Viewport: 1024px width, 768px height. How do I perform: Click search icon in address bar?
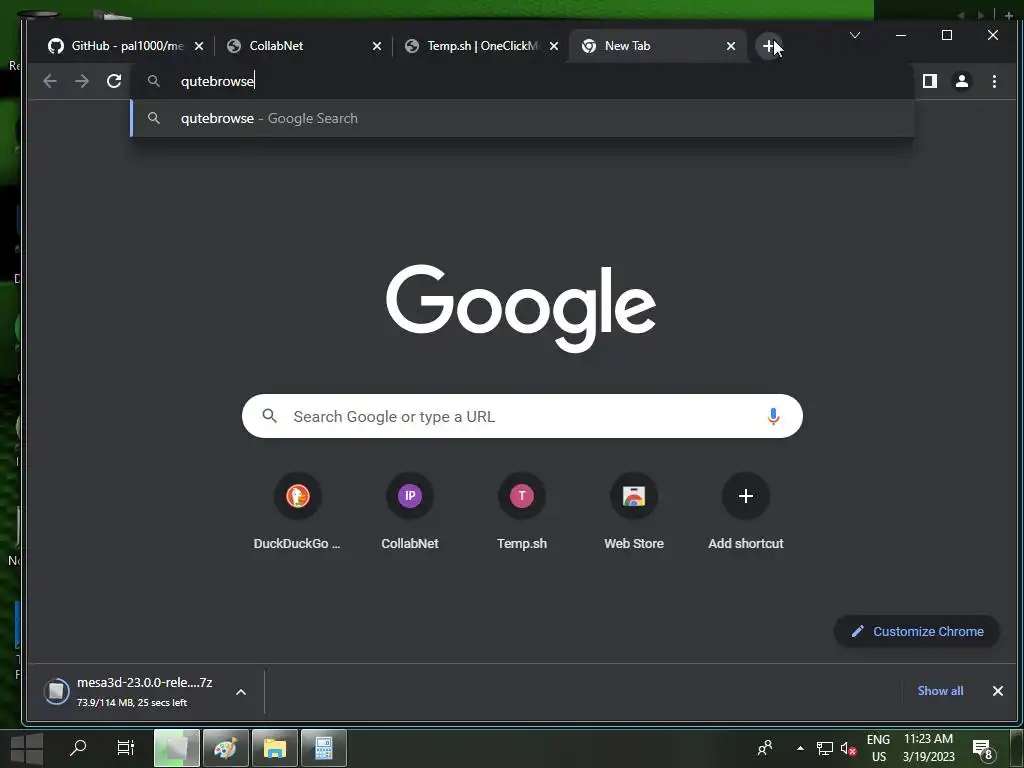pos(153,81)
